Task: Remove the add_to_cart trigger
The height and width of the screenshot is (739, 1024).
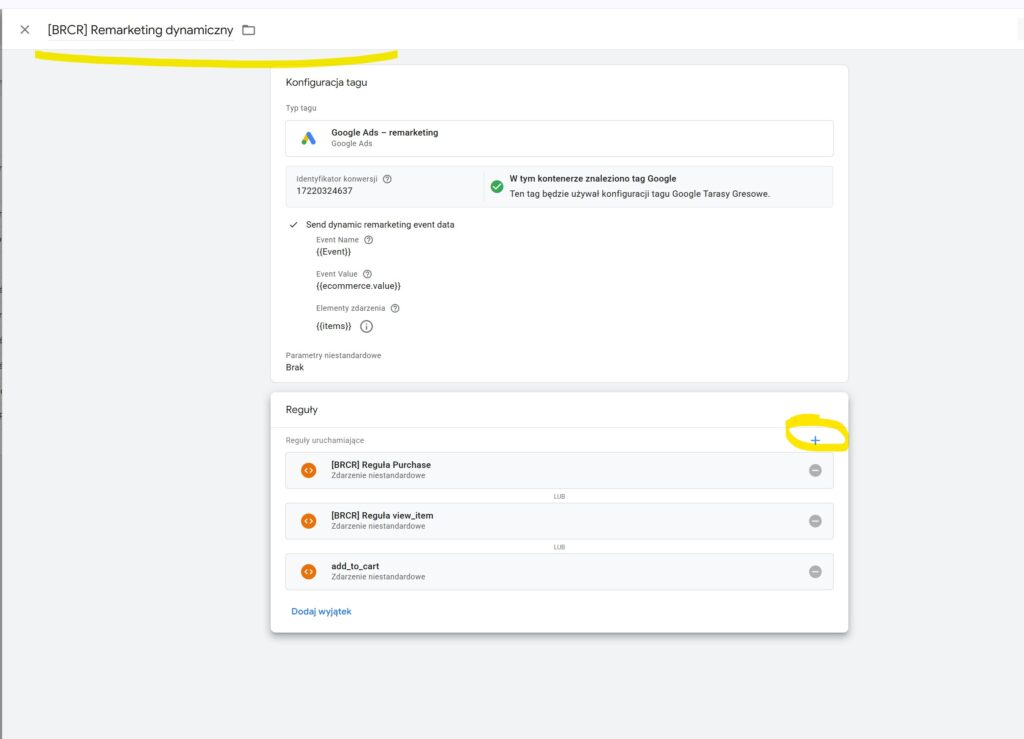Action: pos(815,571)
